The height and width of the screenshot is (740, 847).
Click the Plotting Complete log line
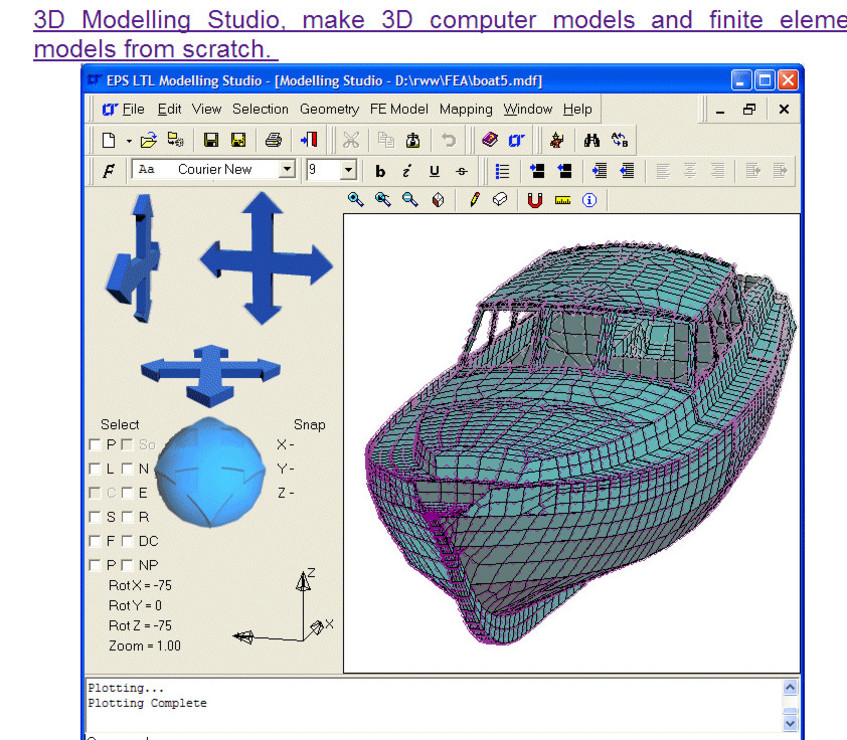pos(147,703)
